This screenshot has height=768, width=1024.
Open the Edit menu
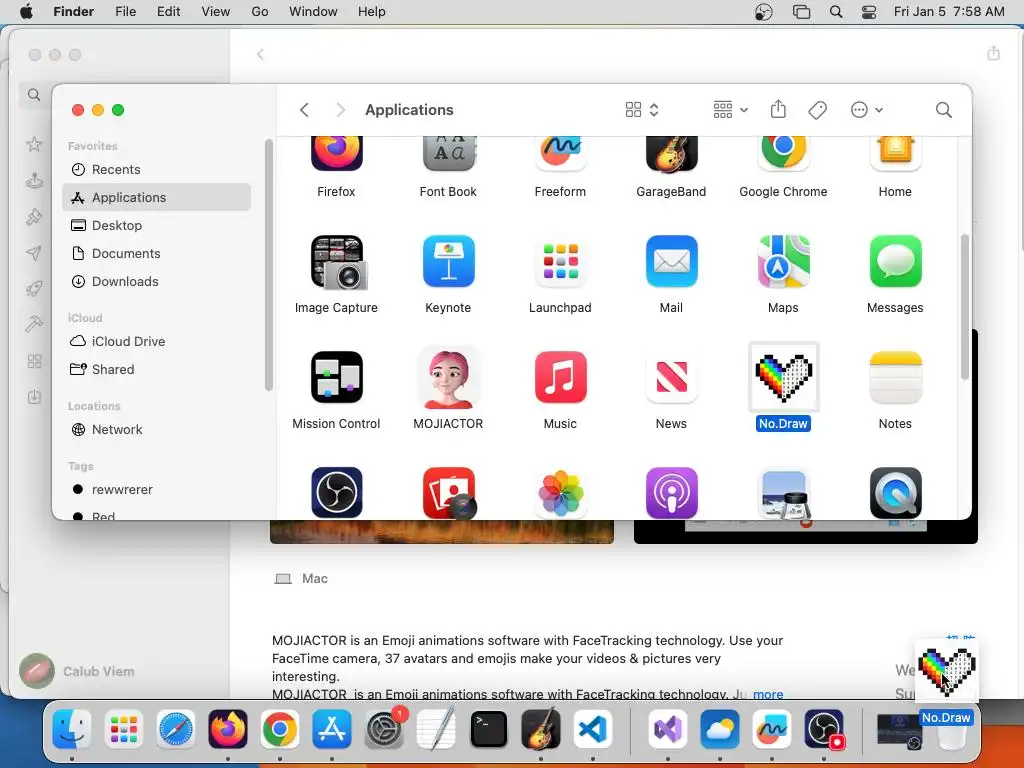(x=168, y=12)
